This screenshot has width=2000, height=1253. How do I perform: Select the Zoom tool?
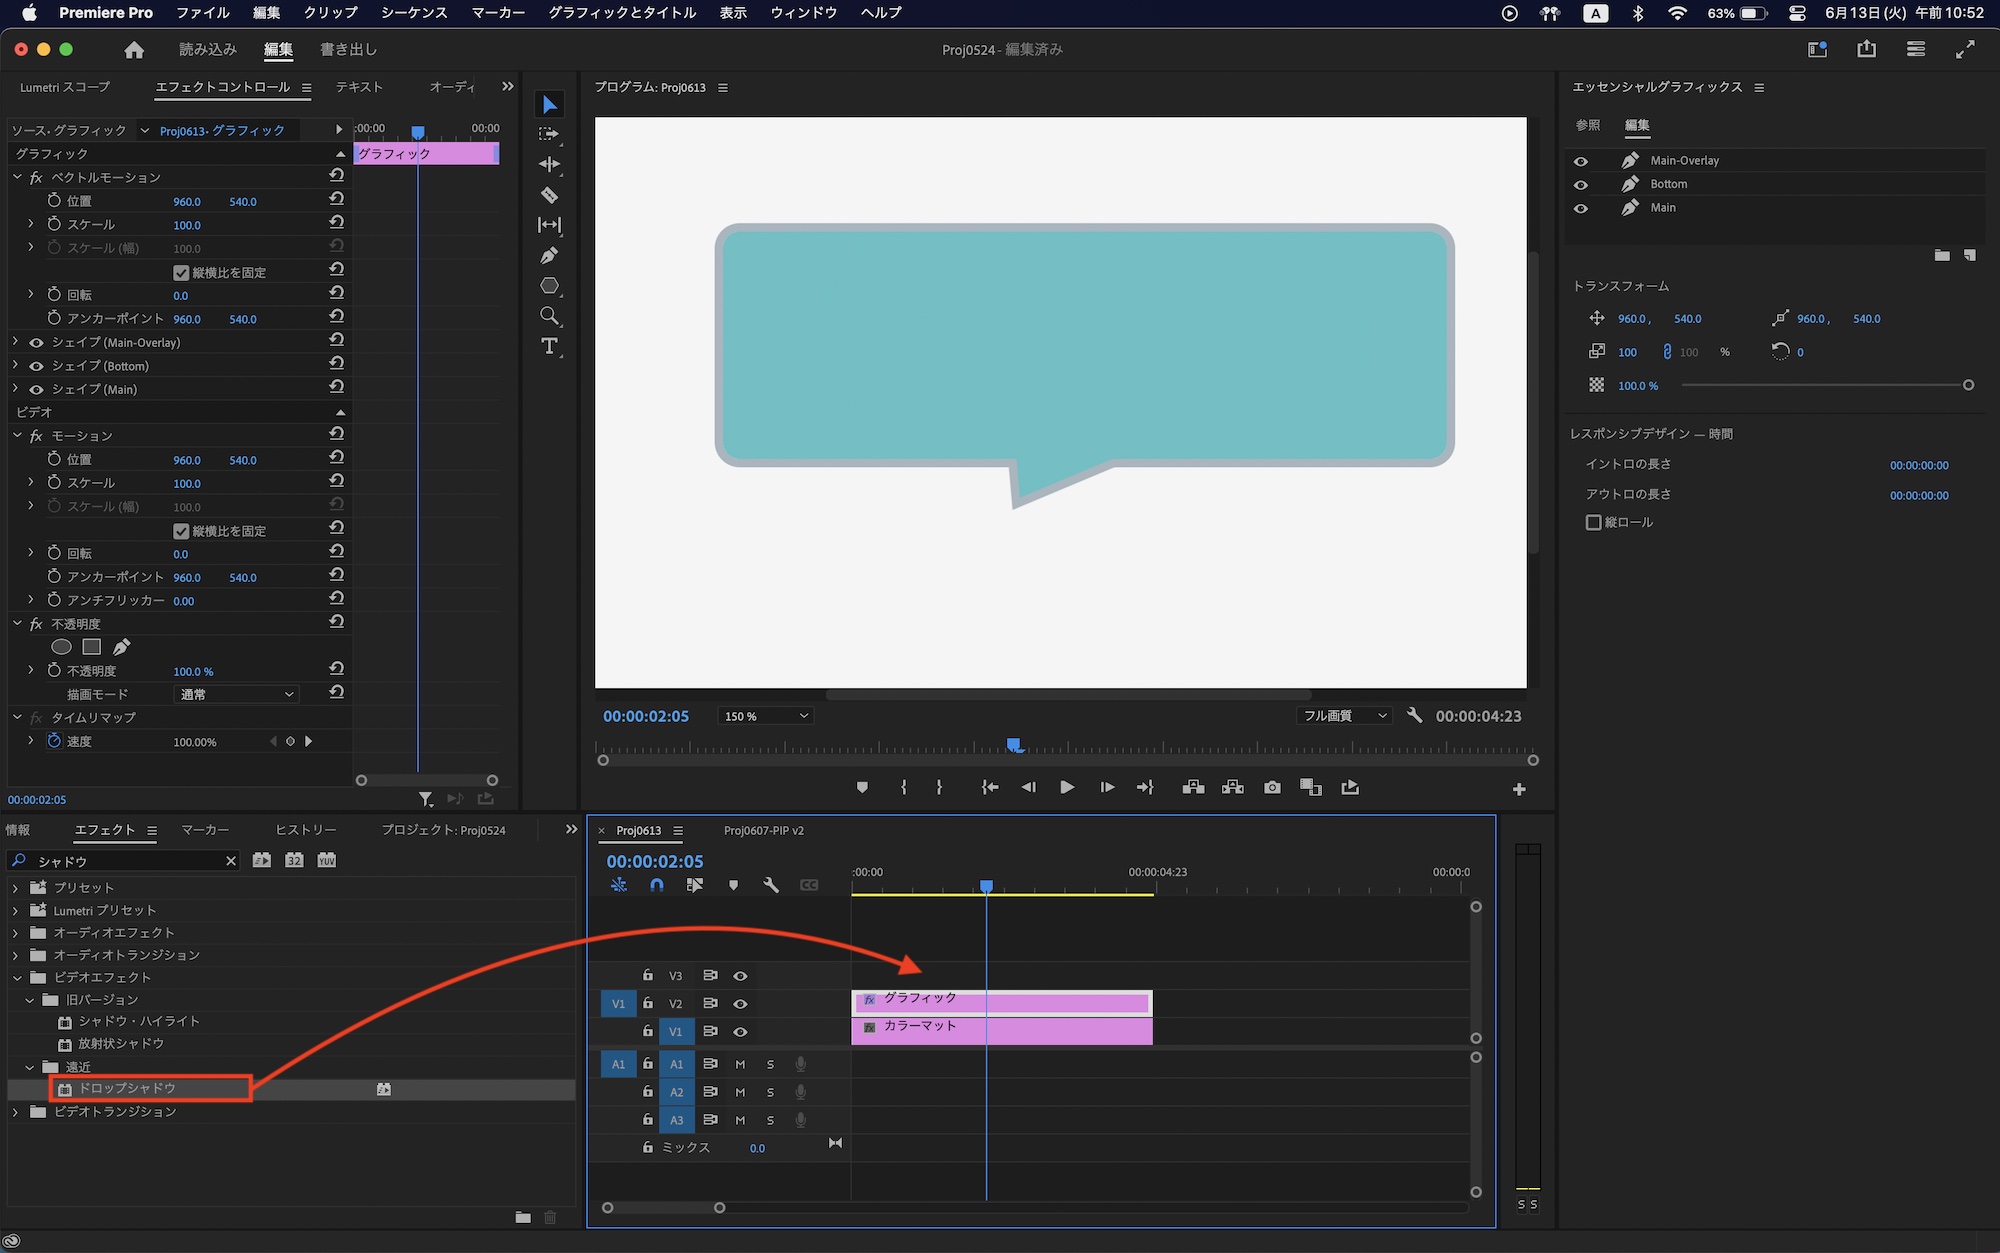pos(549,316)
